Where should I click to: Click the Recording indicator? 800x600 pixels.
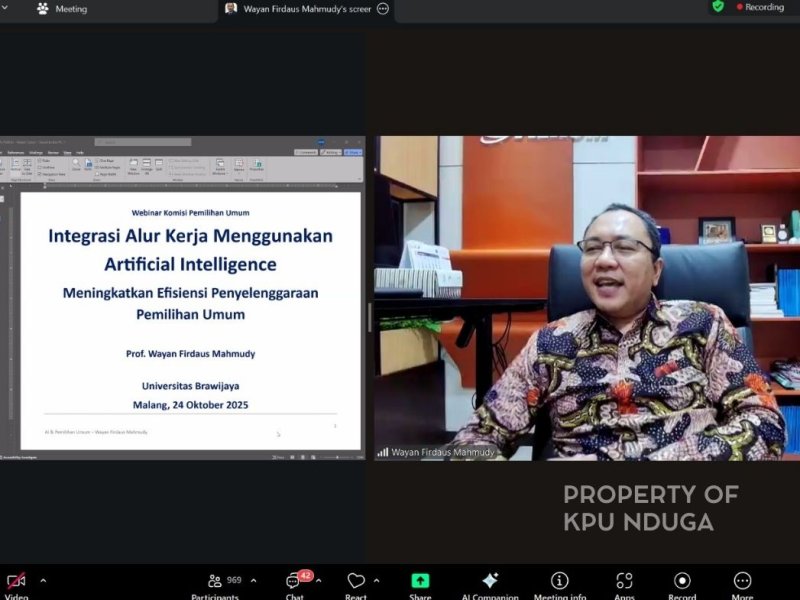coord(760,7)
